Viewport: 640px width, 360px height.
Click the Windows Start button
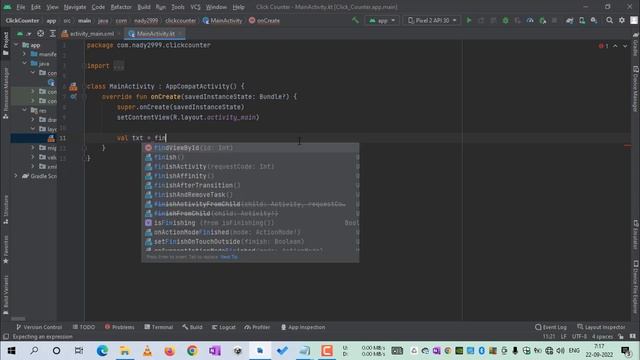11,351
